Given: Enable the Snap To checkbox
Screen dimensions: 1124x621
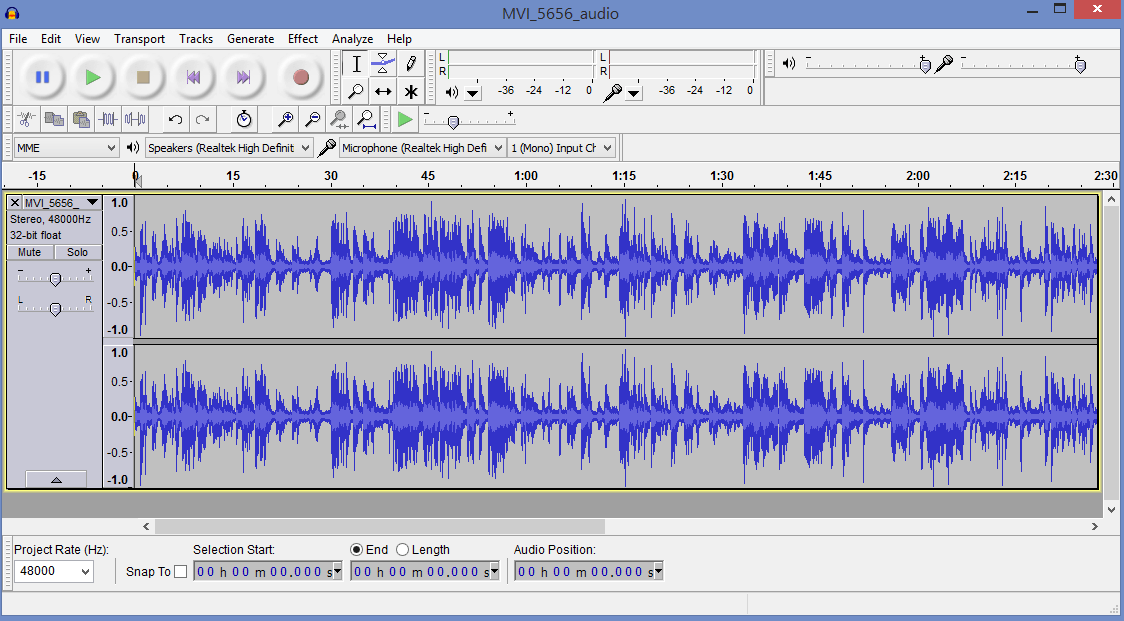Looking at the screenshot, I should tap(180, 570).
